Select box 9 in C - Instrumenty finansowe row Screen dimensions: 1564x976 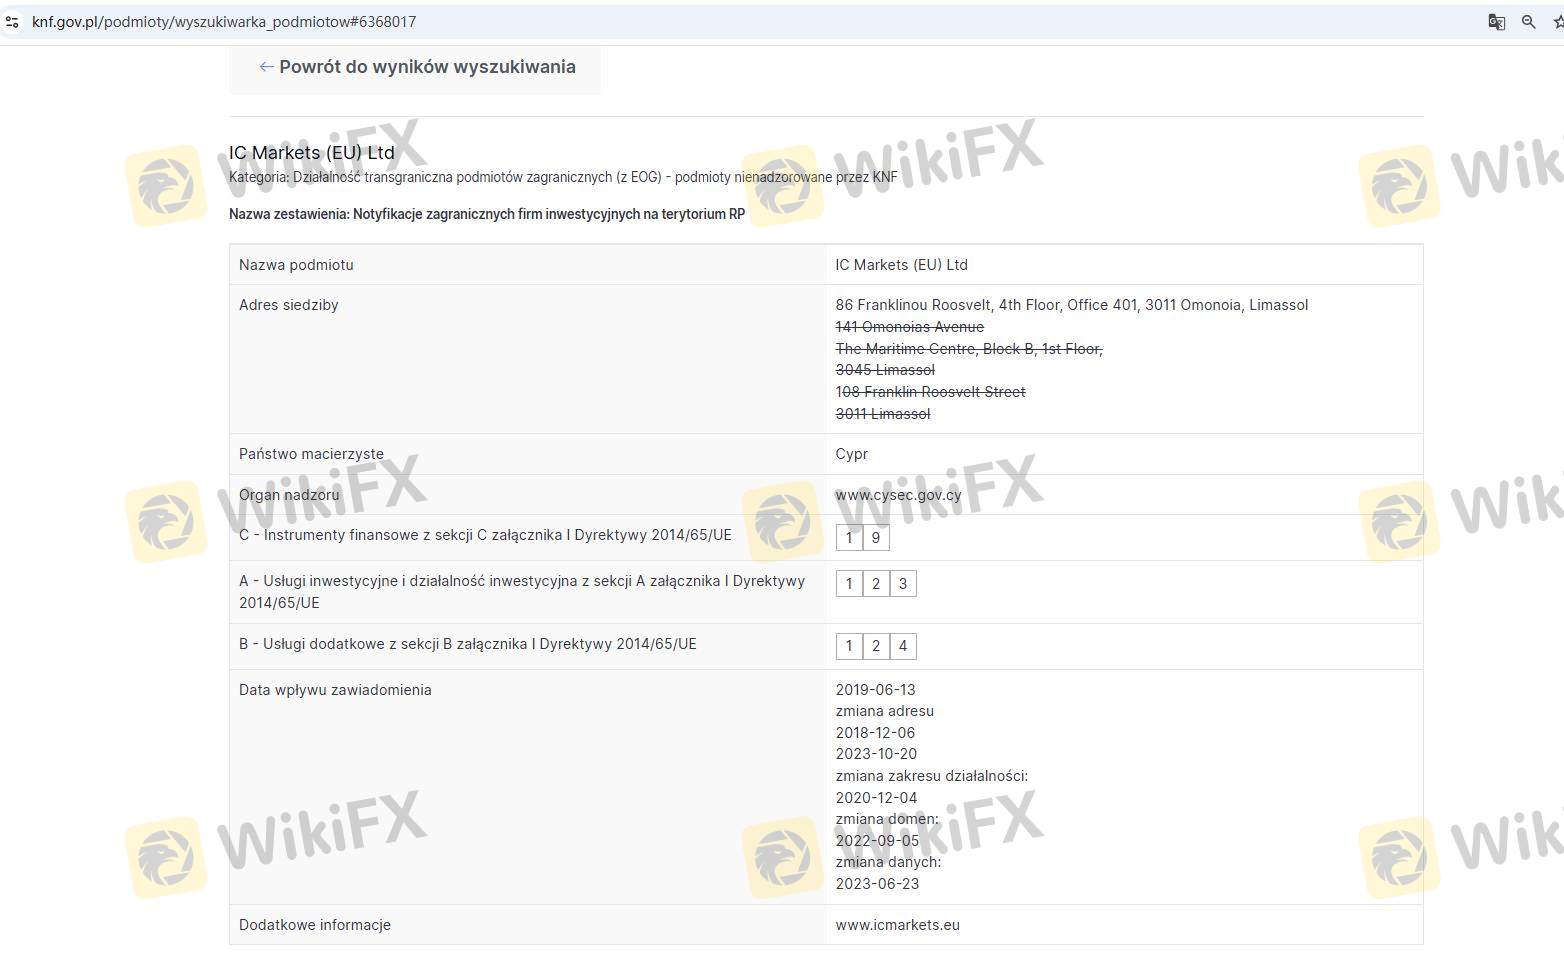click(x=876, y=538)
